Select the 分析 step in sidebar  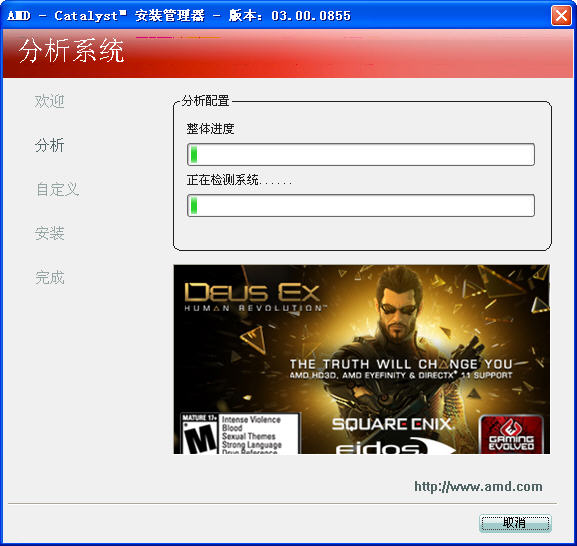(50, 145)
